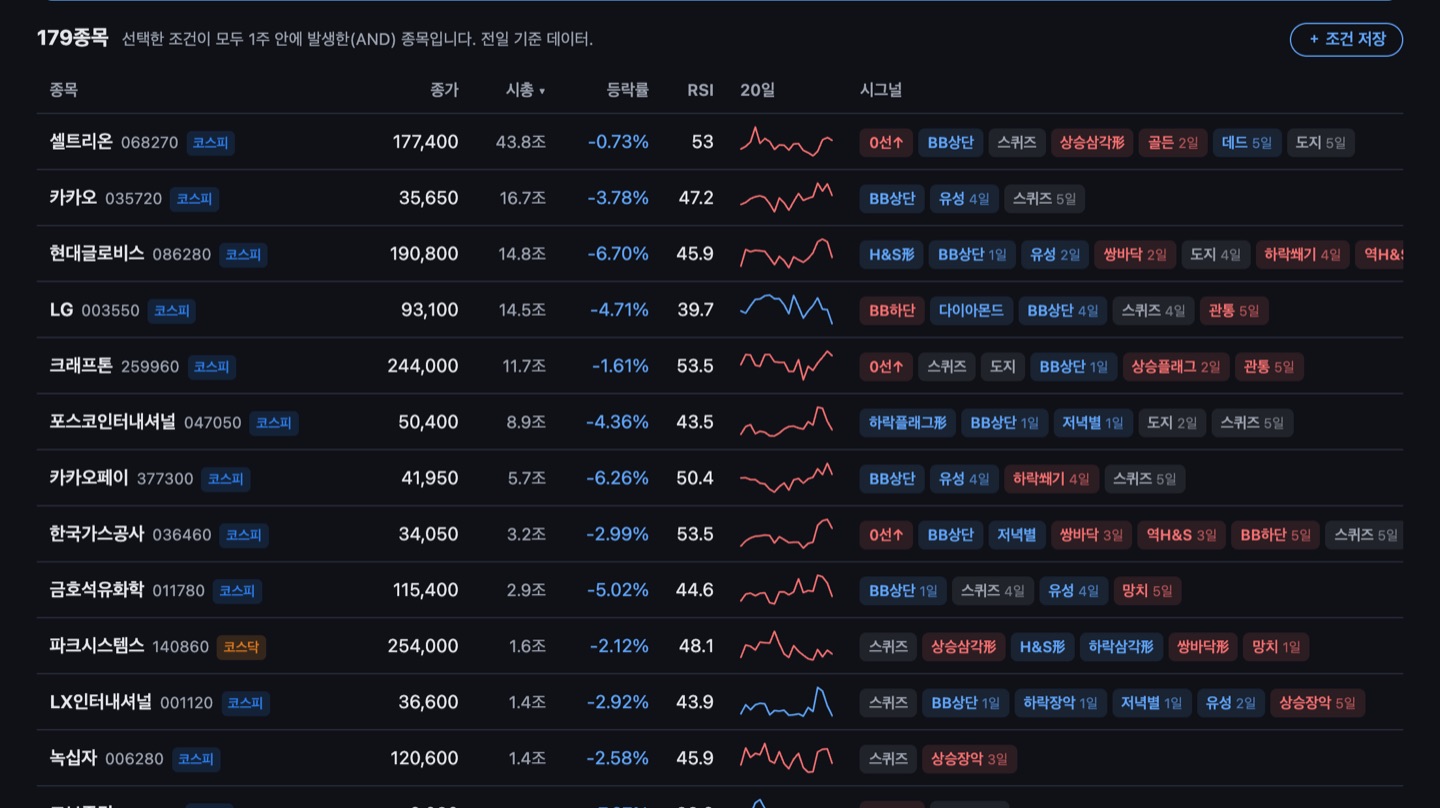Select 파크시스템스 코스닥 market badge
This screenshot has height=808, width=1440.
click(241, 647)
